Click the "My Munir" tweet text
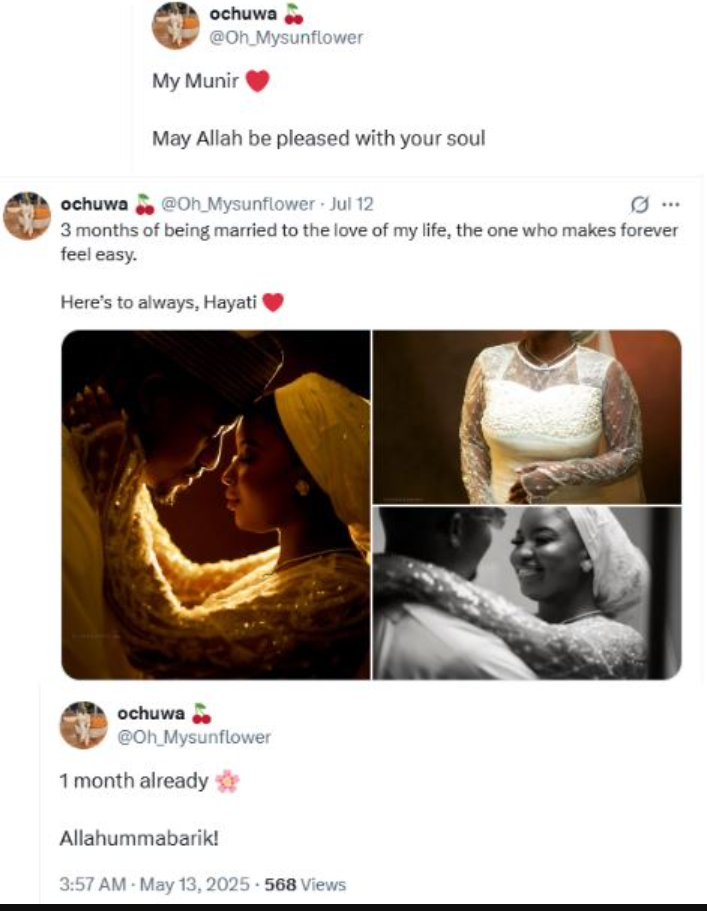 196,82
